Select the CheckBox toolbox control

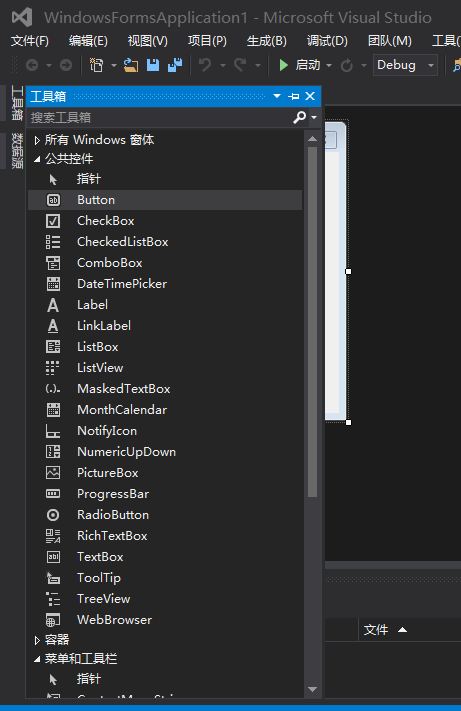[x=165, y=221]
